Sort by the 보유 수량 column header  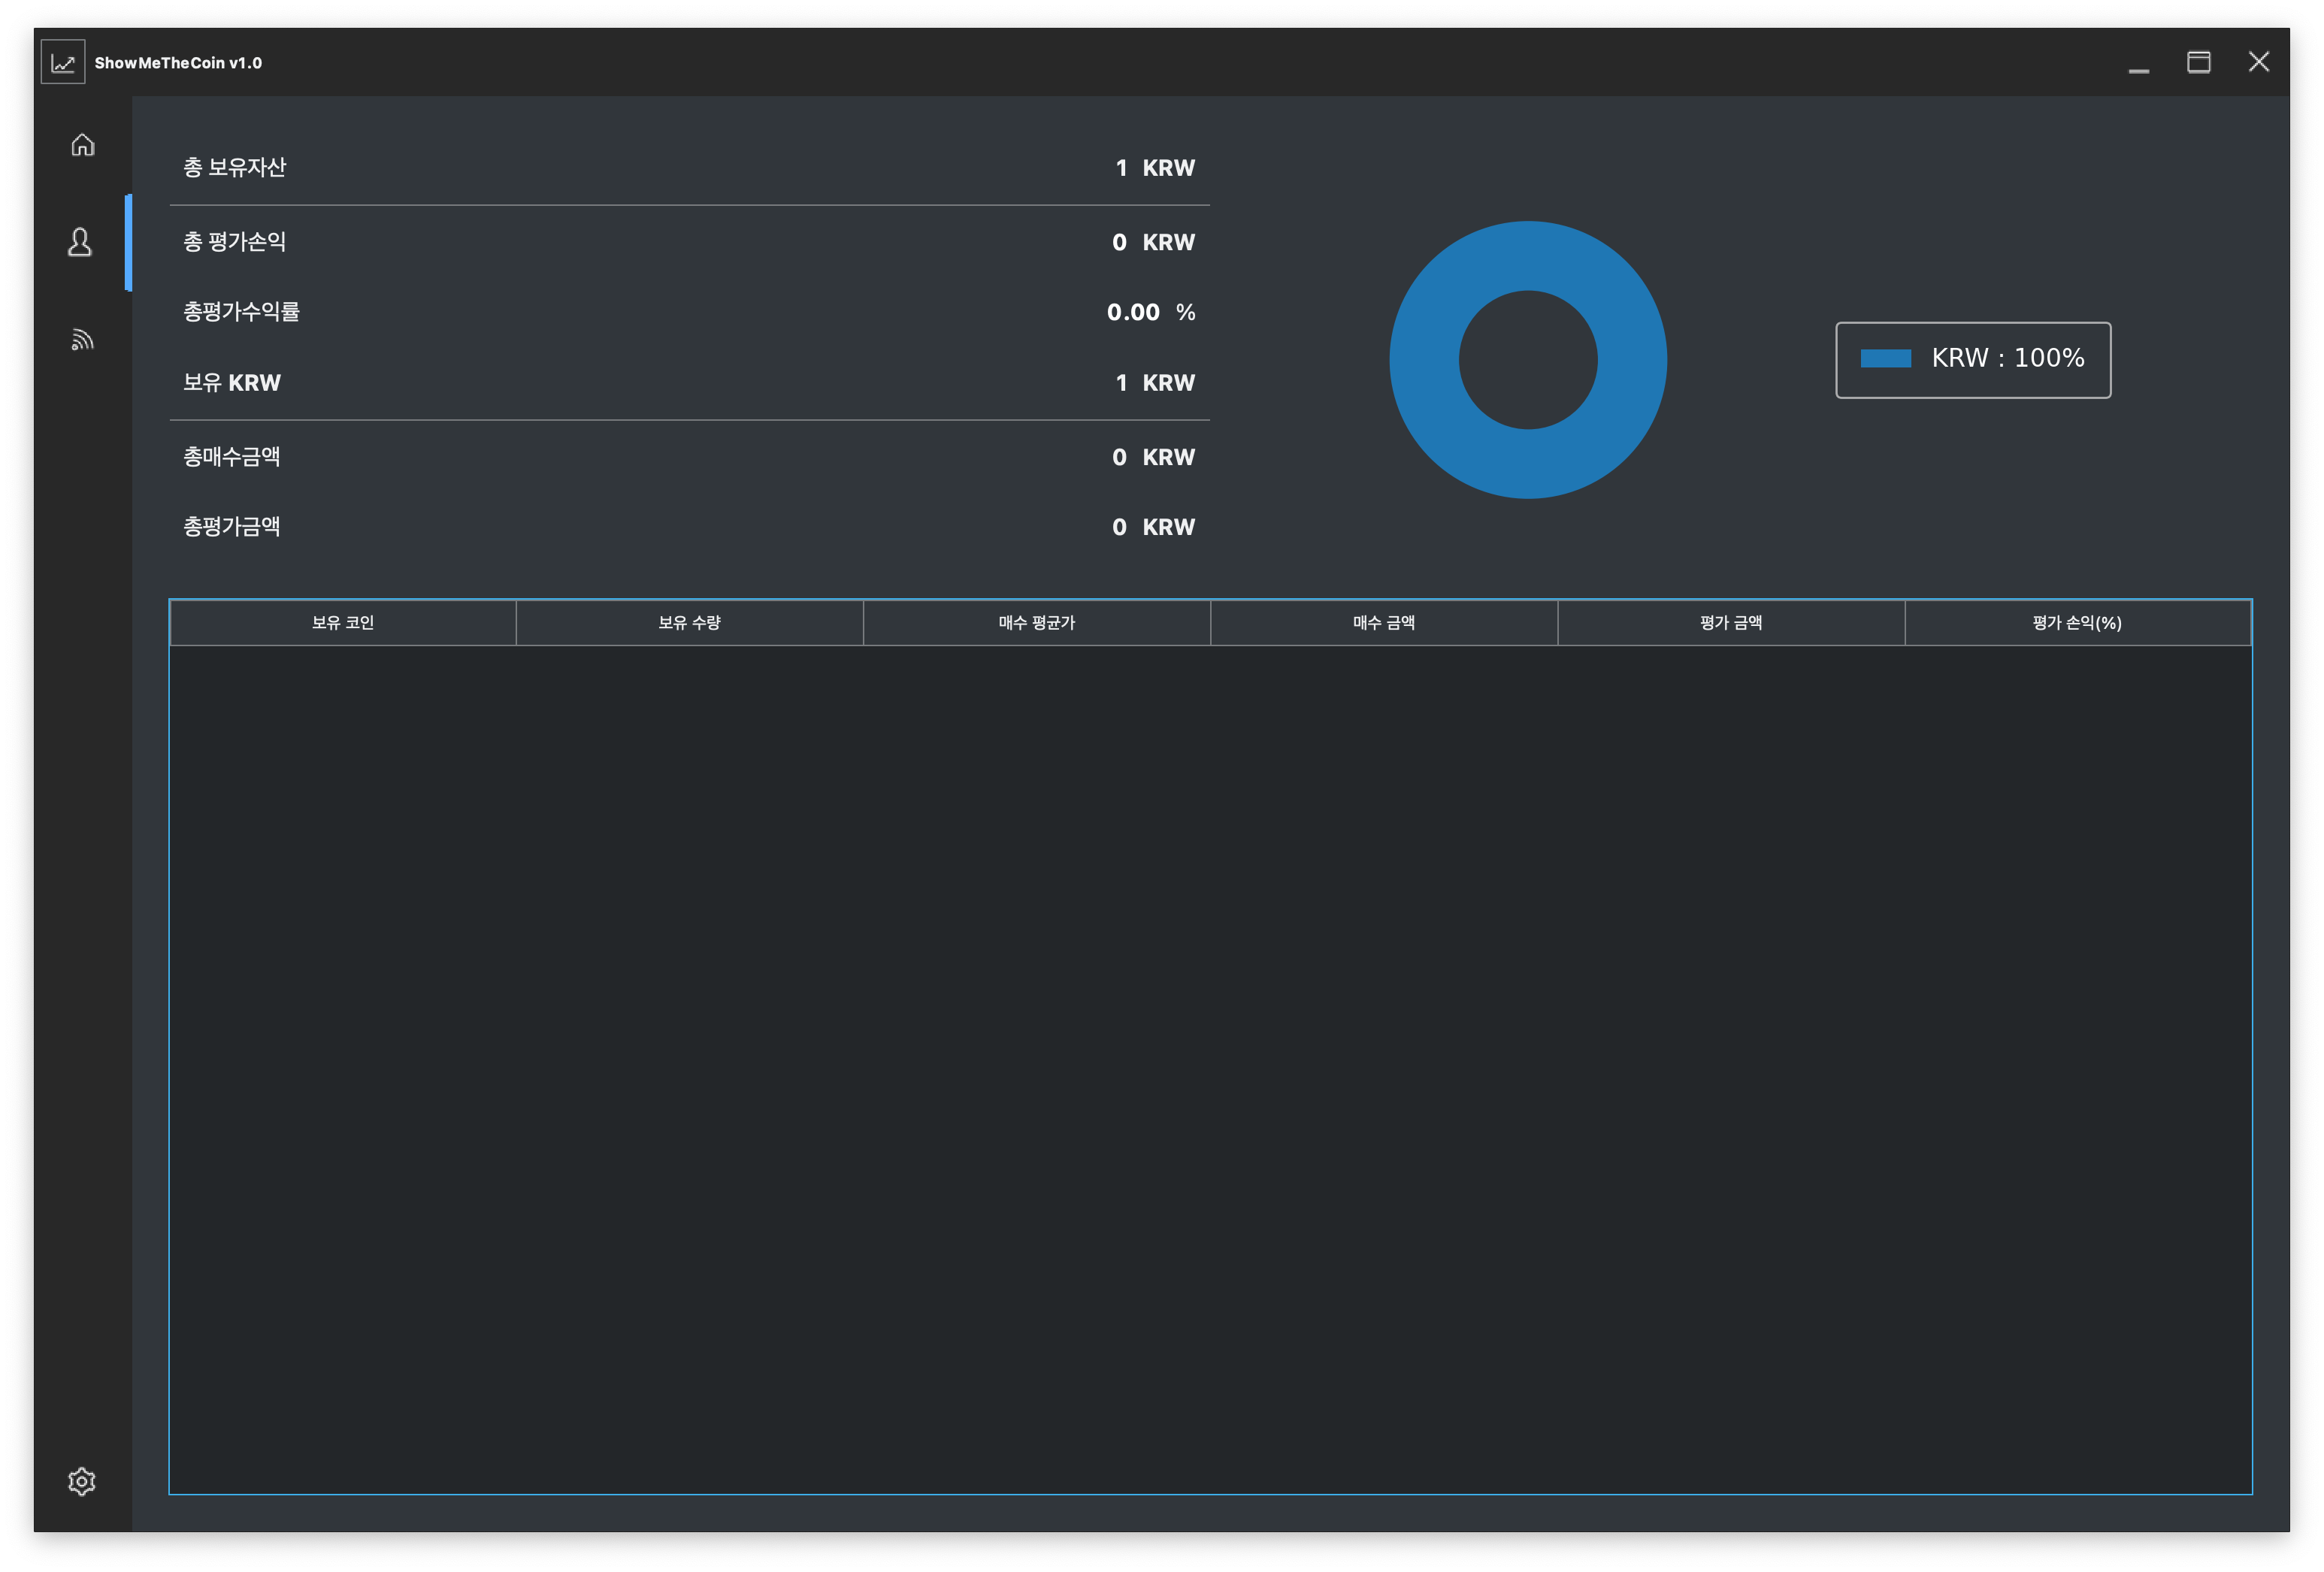click(x=690, y=623)
